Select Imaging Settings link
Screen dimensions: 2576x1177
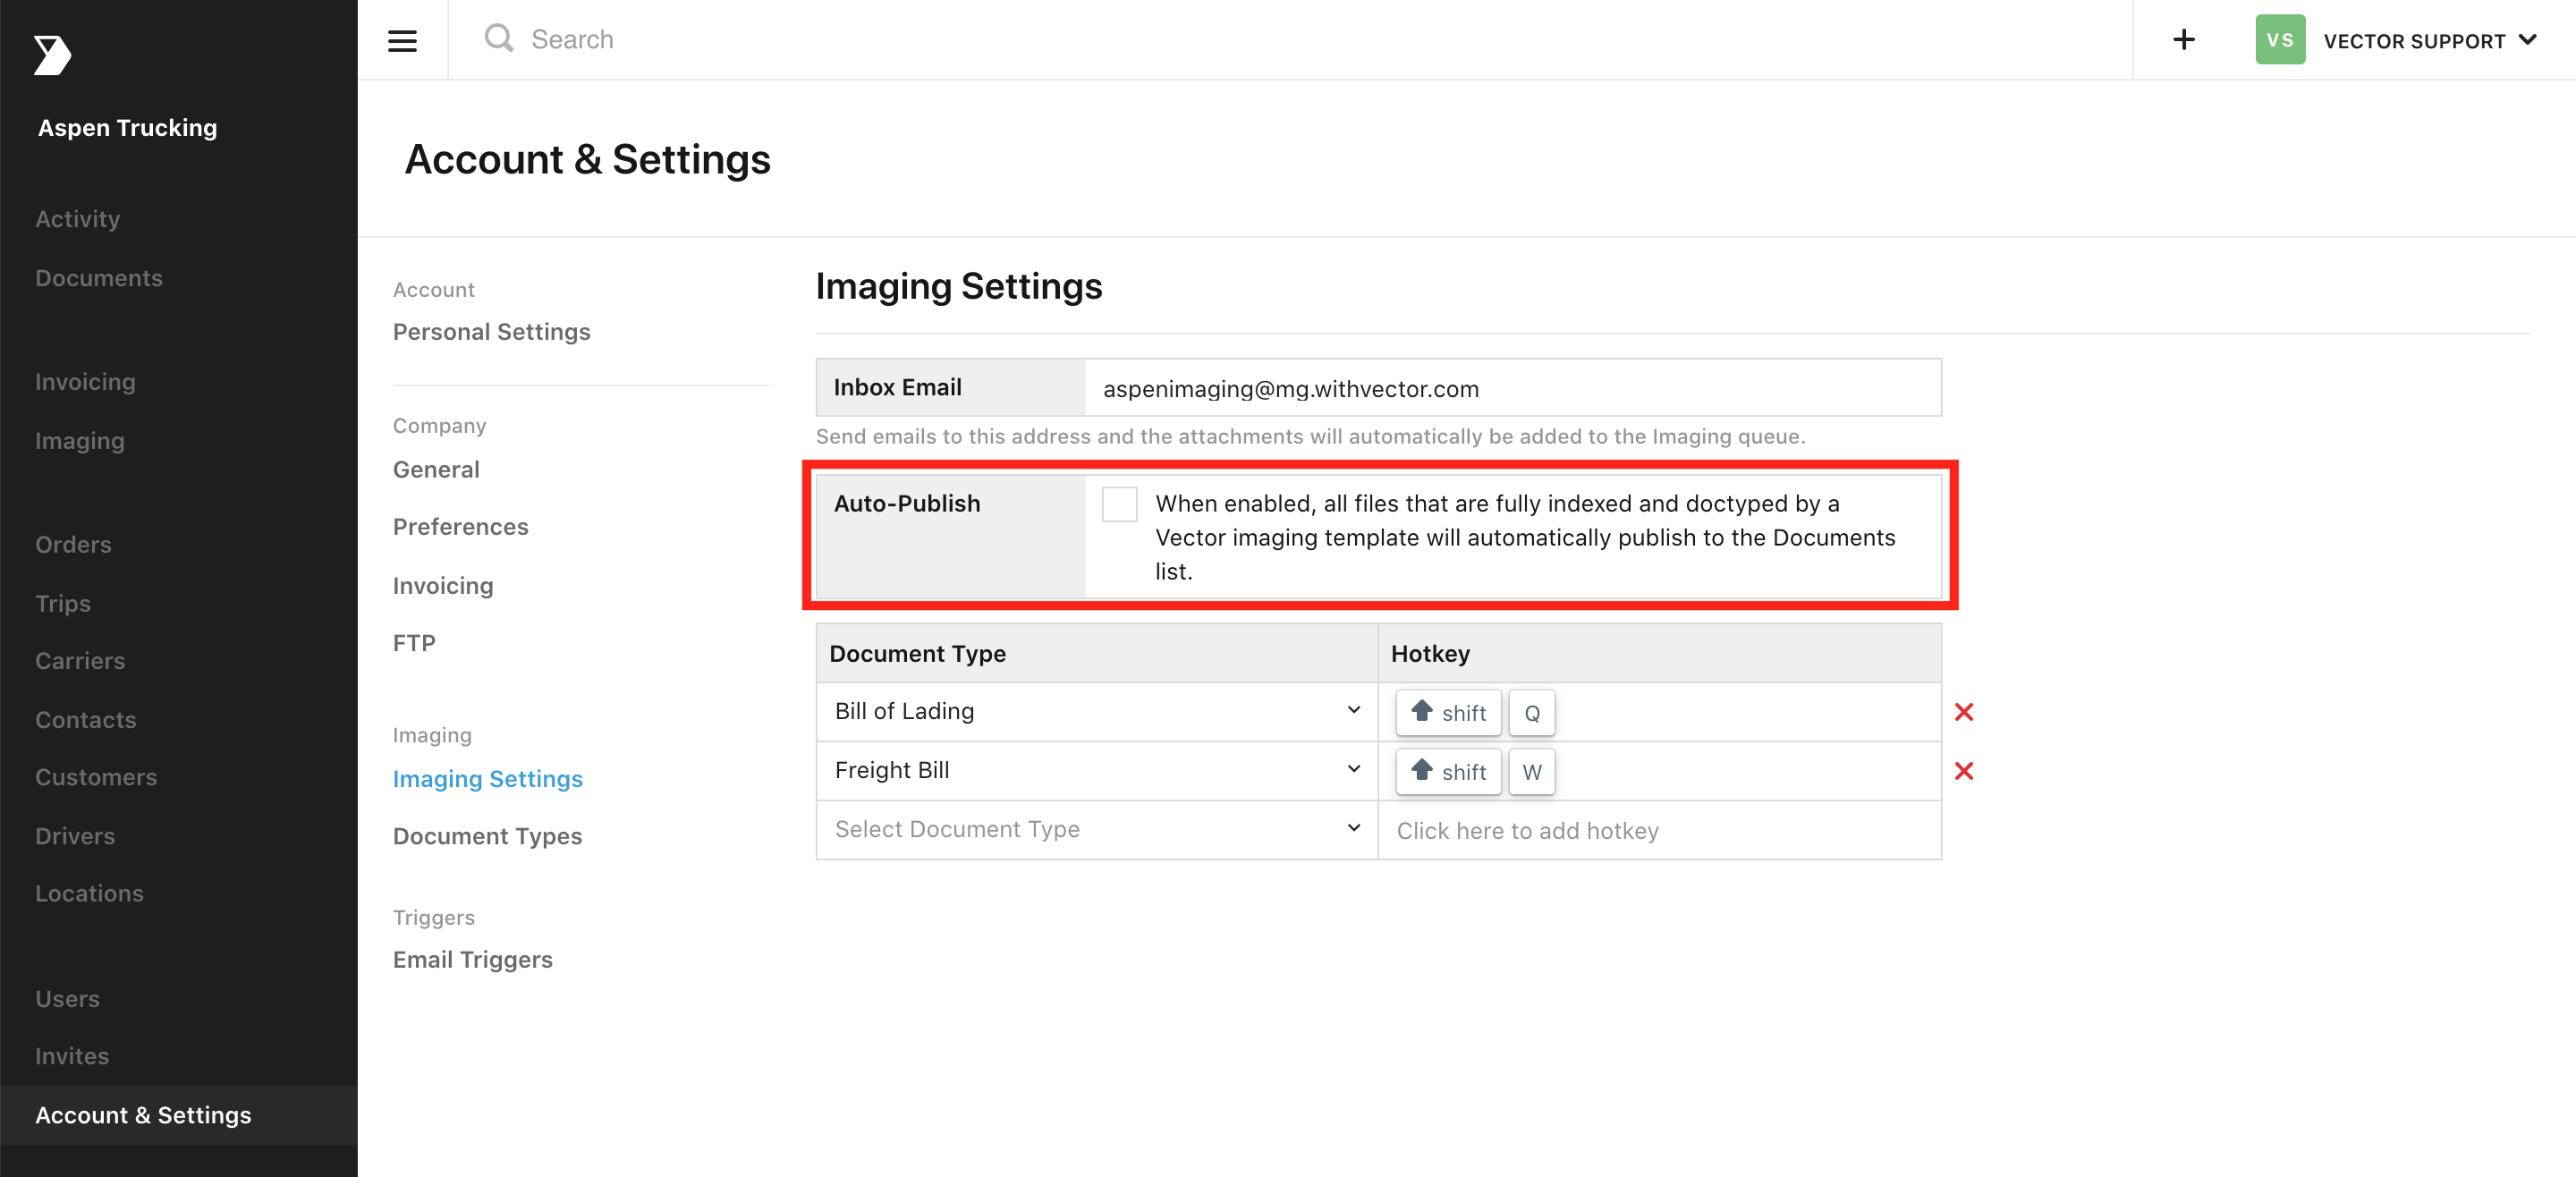tap(487, 779)
